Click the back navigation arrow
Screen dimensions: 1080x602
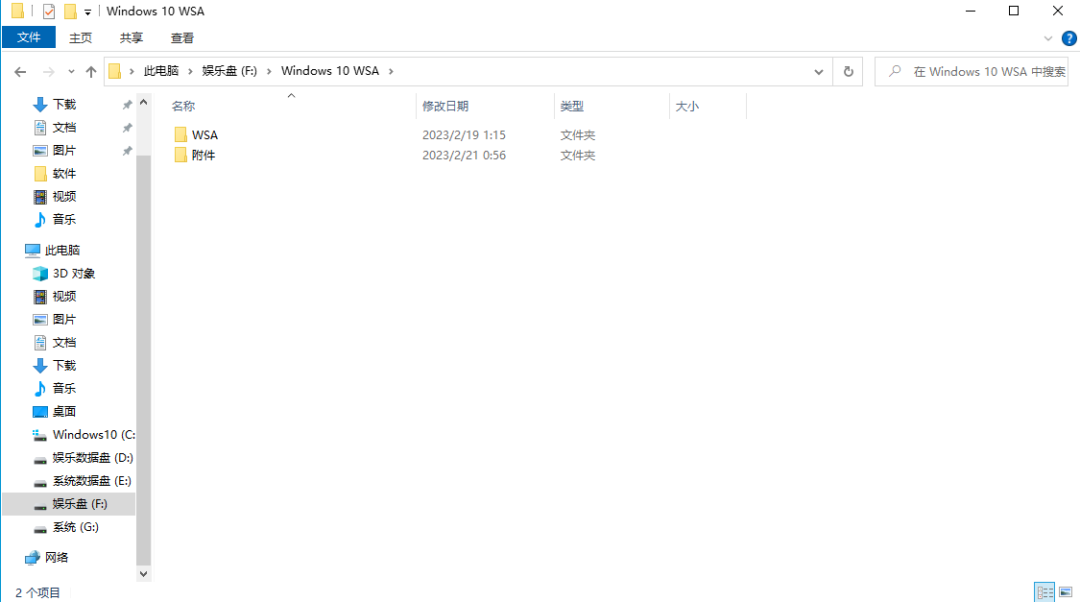pos(20,71)
